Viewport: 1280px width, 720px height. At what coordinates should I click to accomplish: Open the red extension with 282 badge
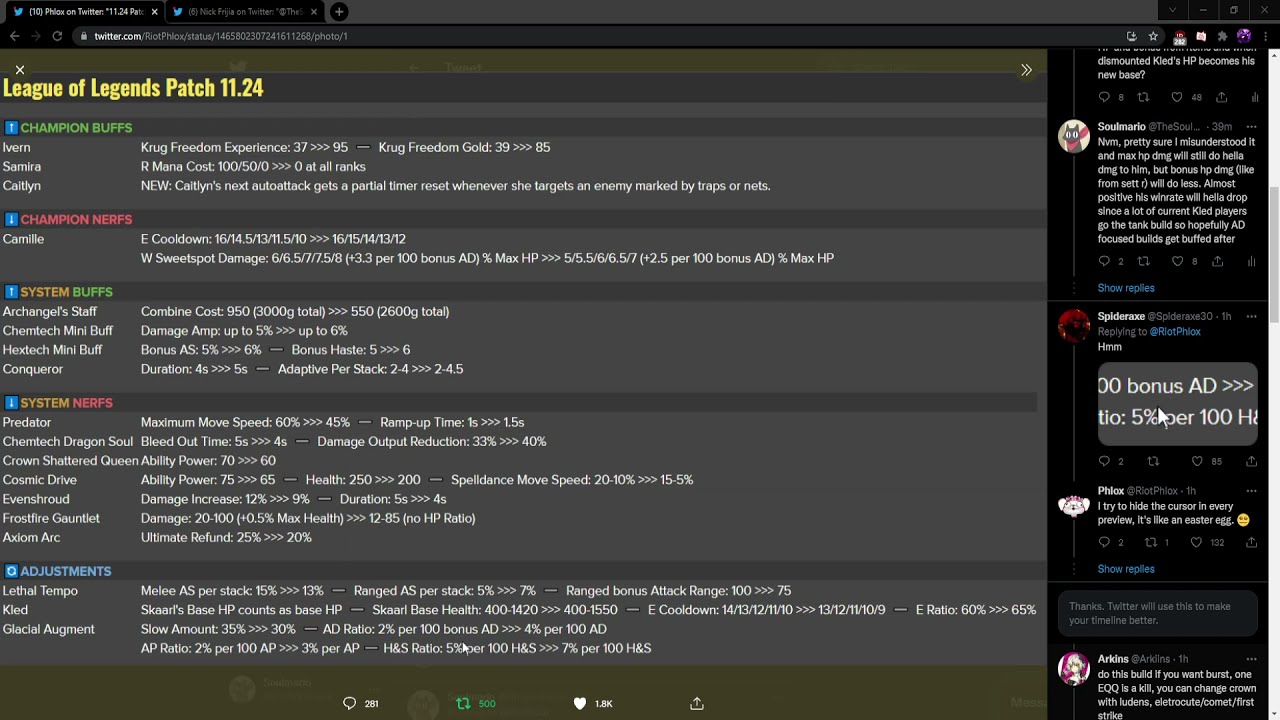(1180, 36)
